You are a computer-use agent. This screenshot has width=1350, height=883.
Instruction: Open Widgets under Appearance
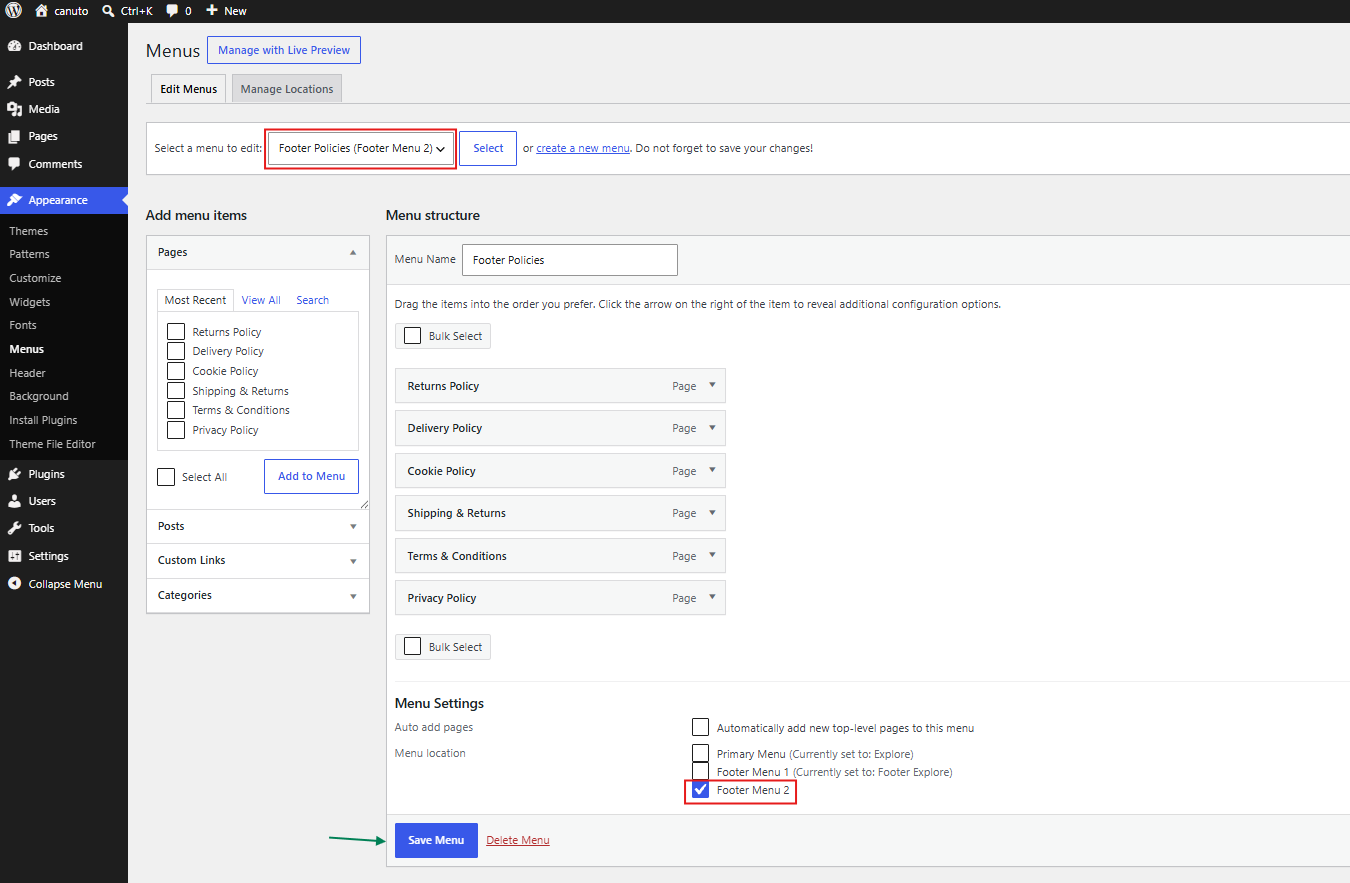(30, 302)
